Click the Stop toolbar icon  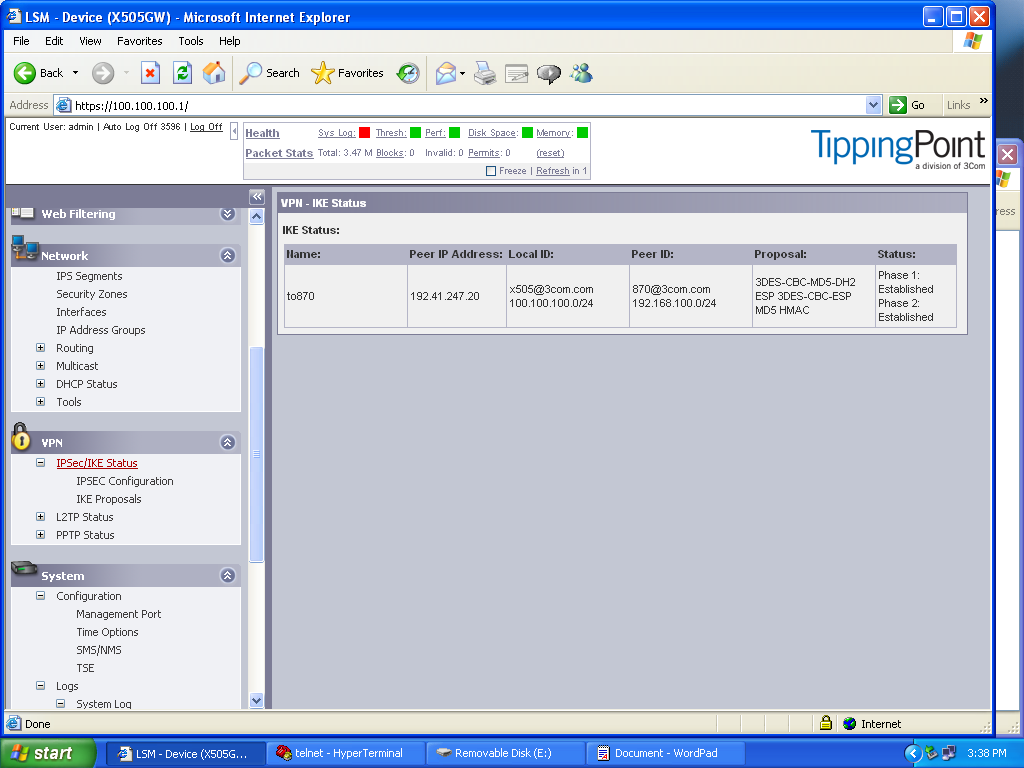tap(150, 73)
